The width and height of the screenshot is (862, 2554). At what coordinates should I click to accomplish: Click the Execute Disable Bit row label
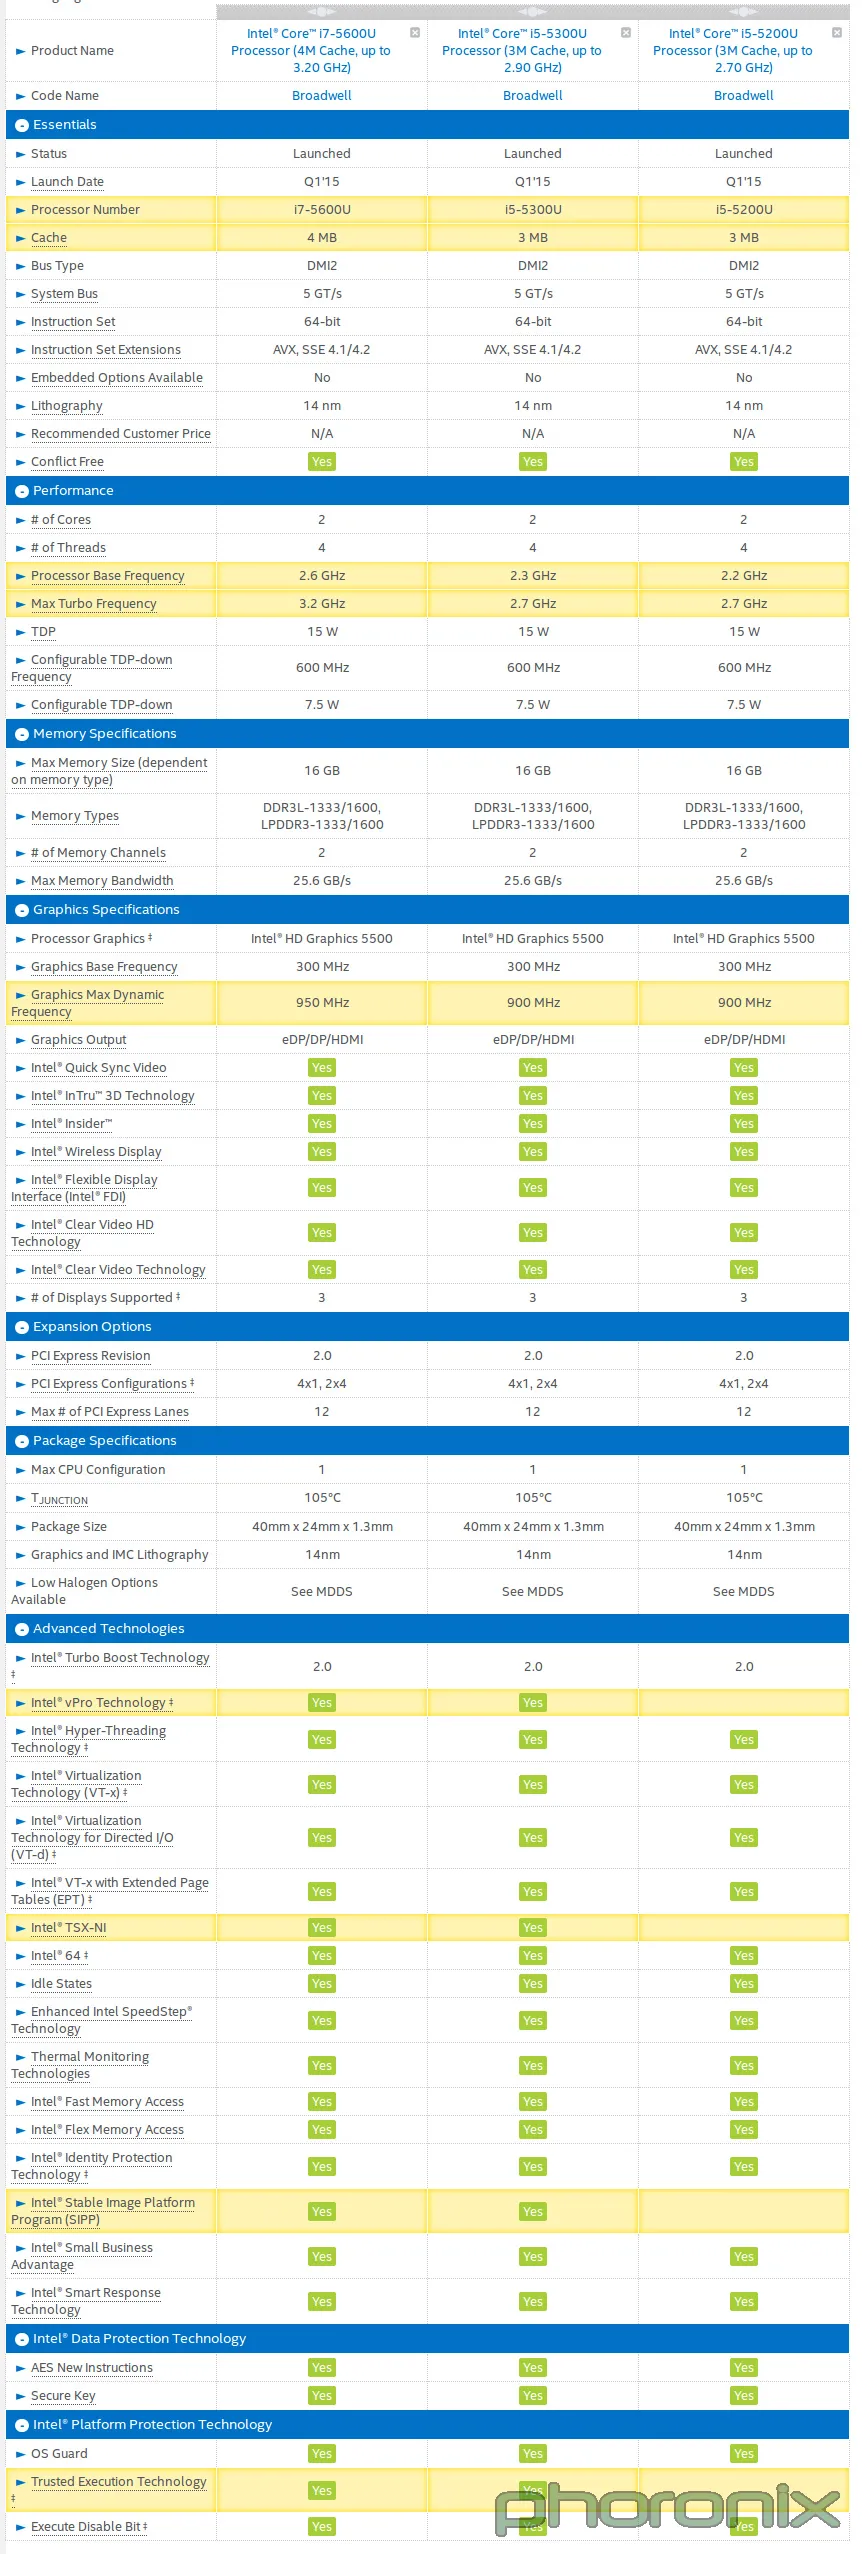tap(89, 2527)
